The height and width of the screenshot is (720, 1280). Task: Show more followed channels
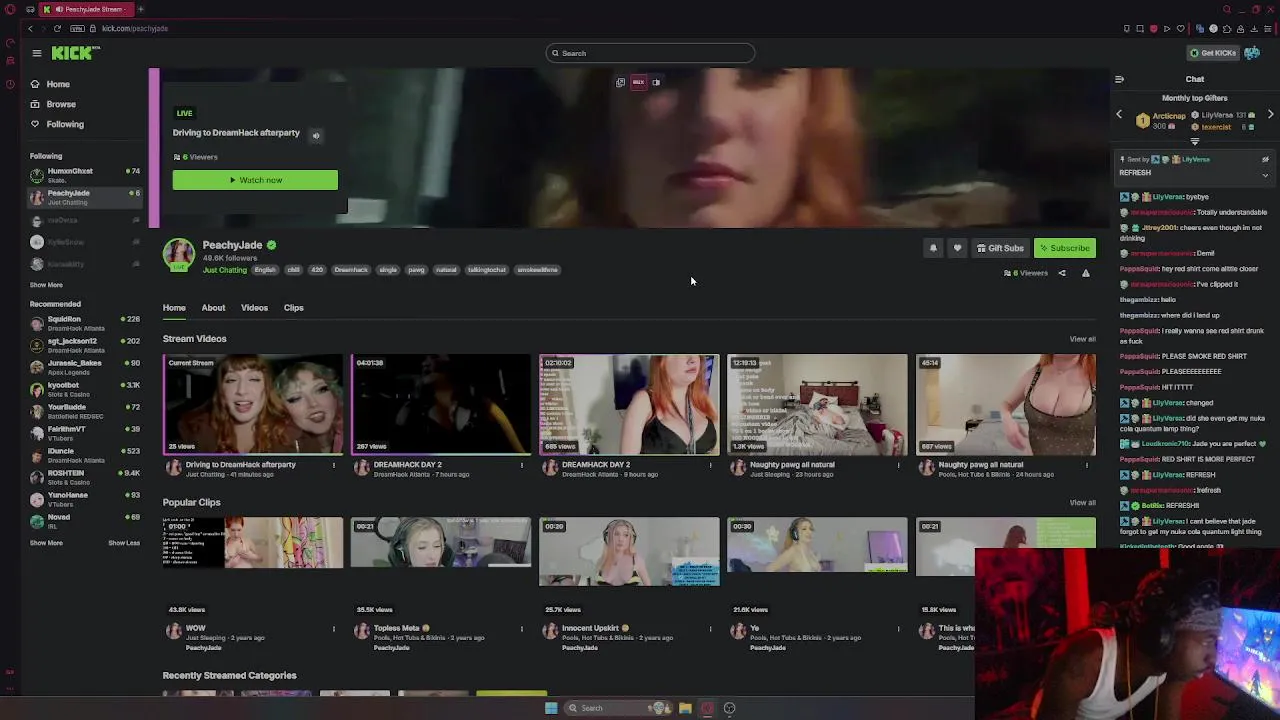point(46,285)
